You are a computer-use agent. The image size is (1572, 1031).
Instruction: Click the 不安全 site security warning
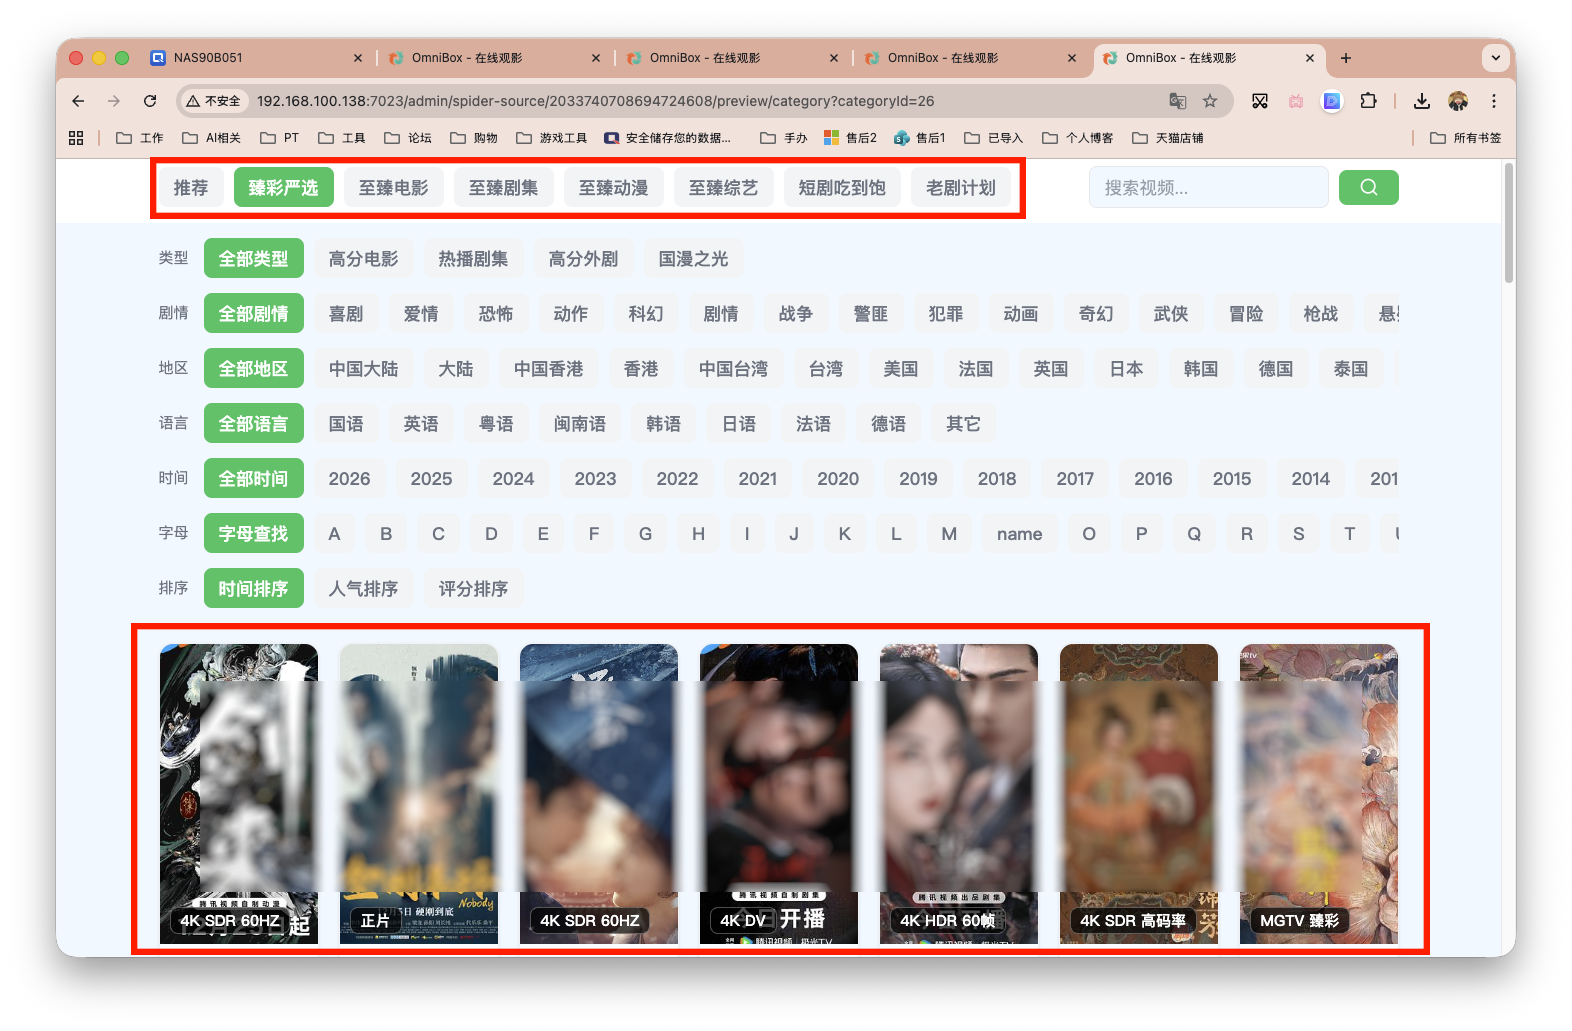[213, 101]
